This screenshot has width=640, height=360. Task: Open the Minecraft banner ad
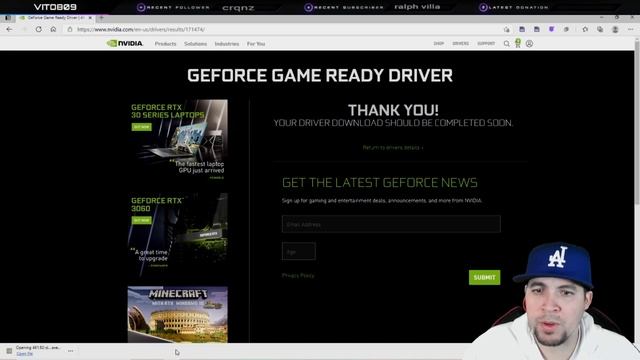coord(178,314)
